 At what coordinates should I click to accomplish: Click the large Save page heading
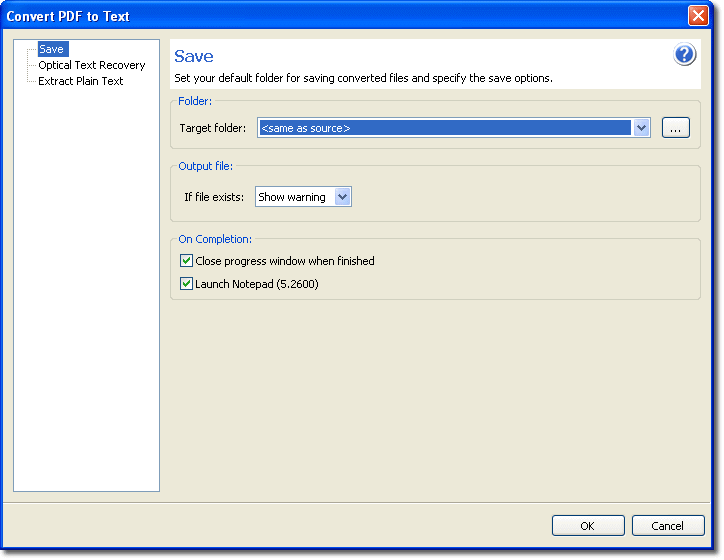click(193, 57)
